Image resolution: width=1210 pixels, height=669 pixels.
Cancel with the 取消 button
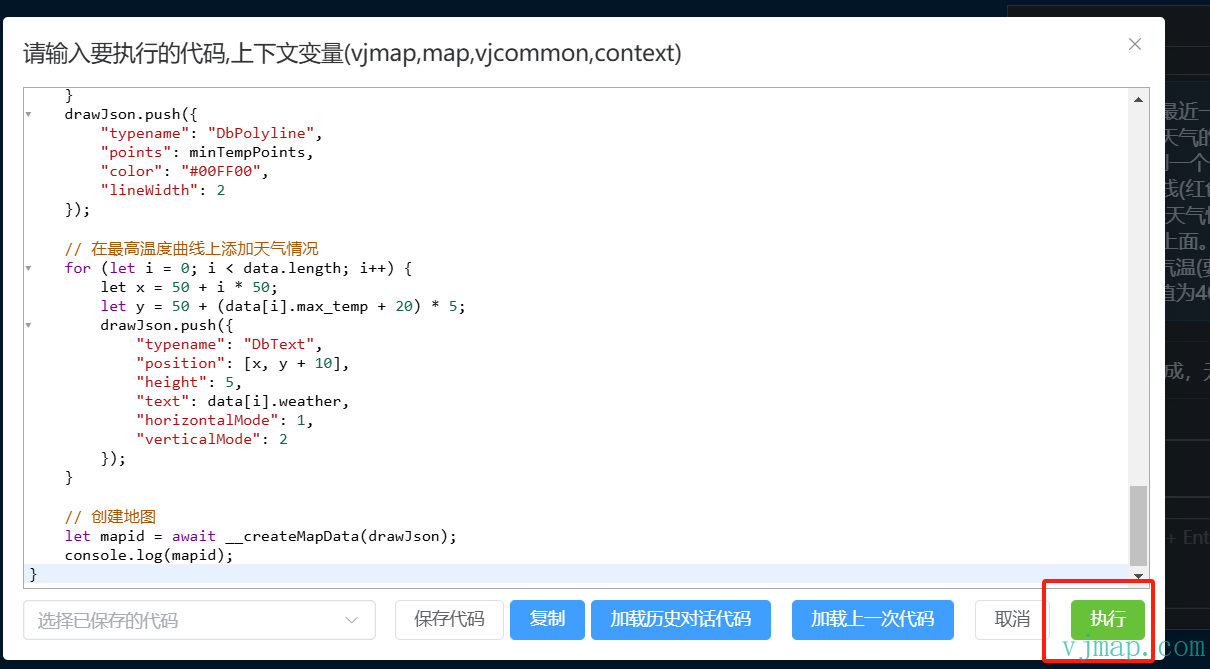[1012, 619]
